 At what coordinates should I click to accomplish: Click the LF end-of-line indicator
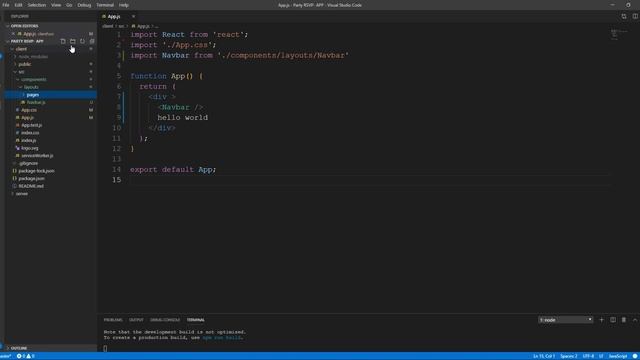pyautogui.click(x=601, y=356)
